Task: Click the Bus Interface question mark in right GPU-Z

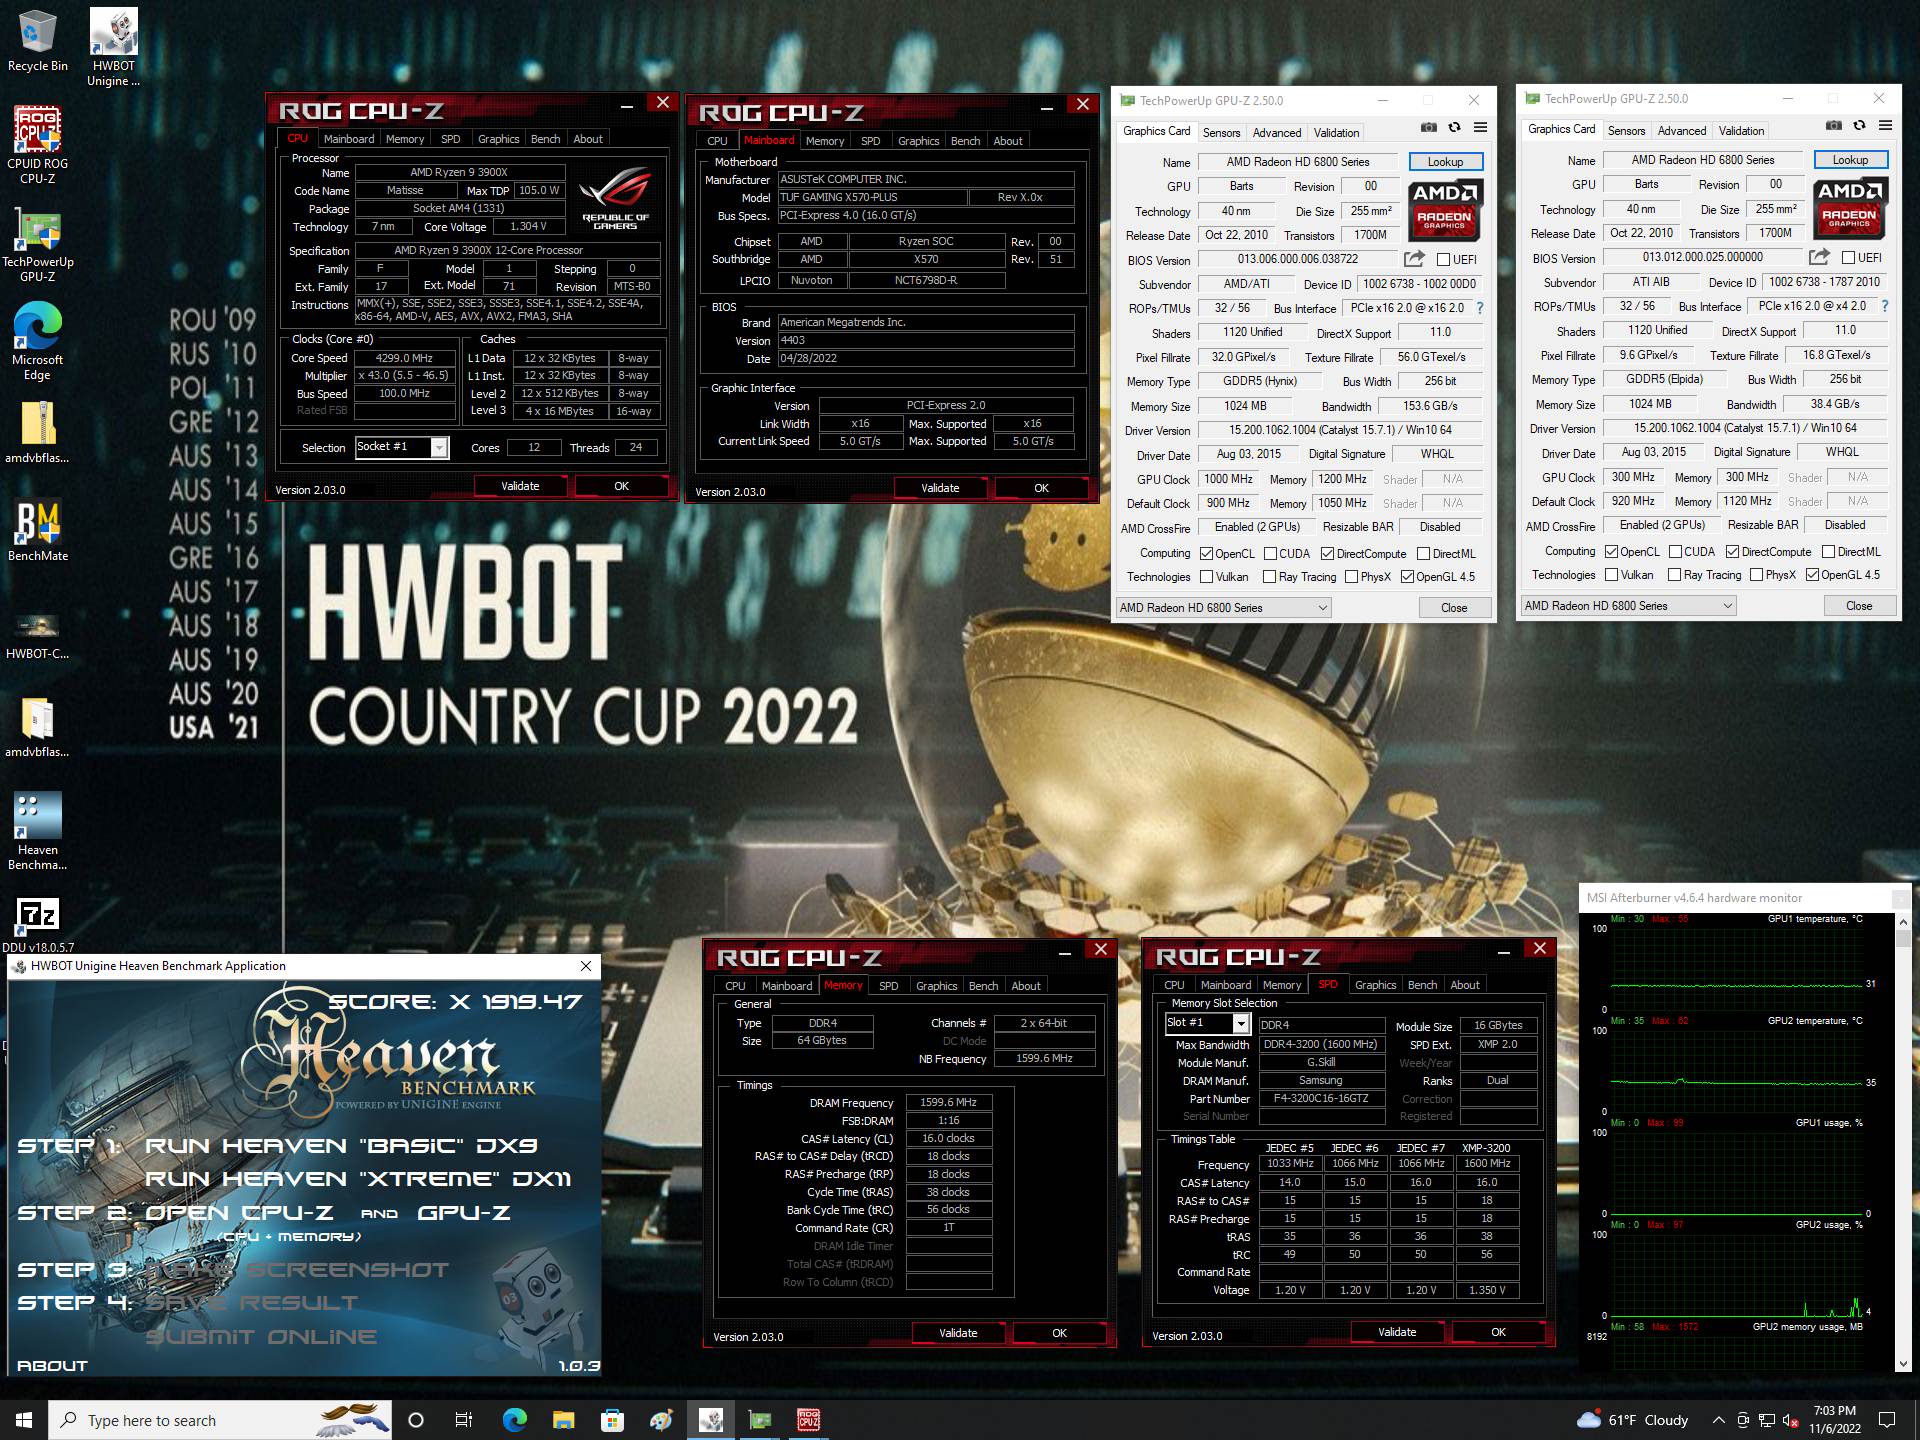Action: 1885,306
